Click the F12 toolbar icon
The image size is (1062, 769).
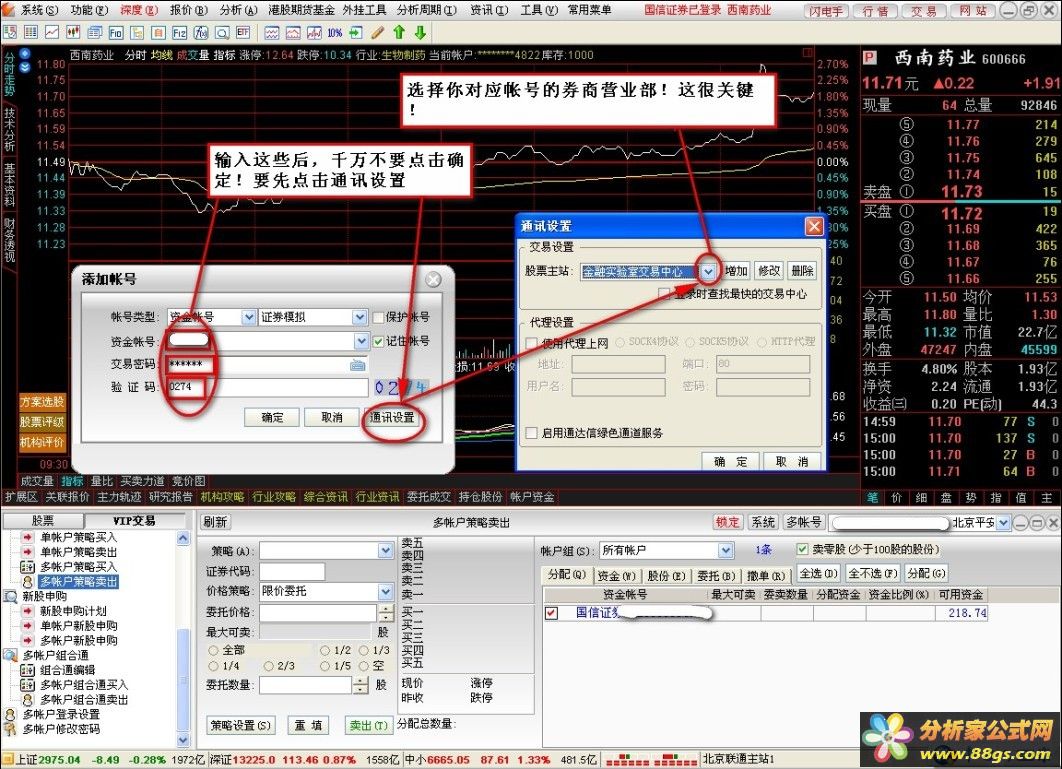[x=179, y=32]
